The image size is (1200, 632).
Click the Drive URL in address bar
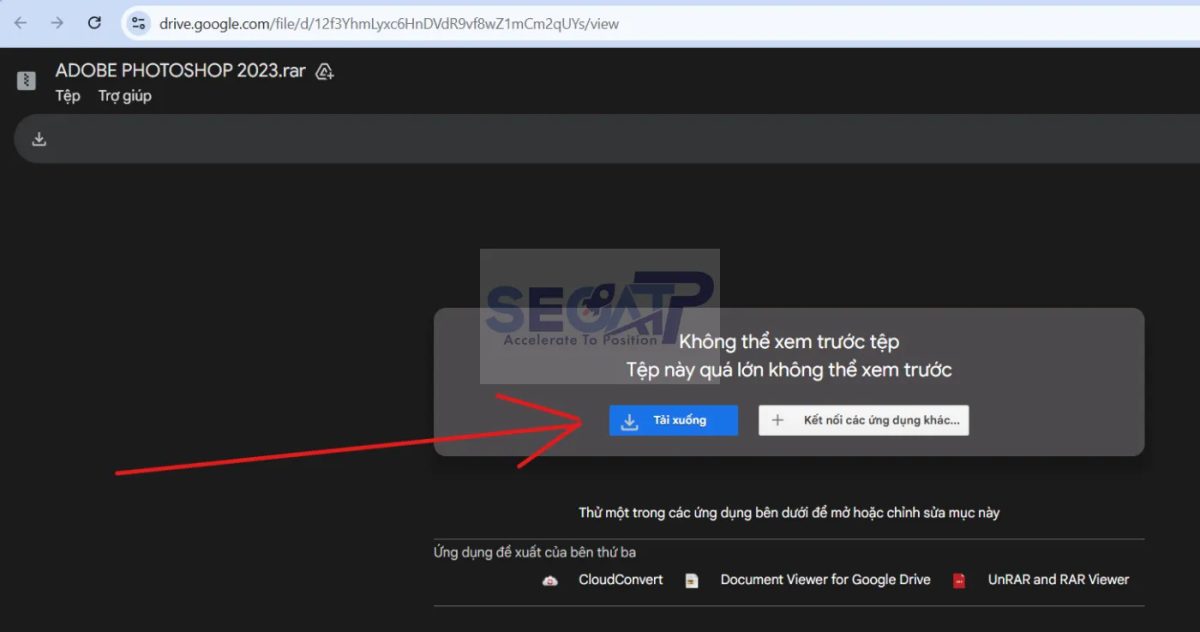point(388,23)
